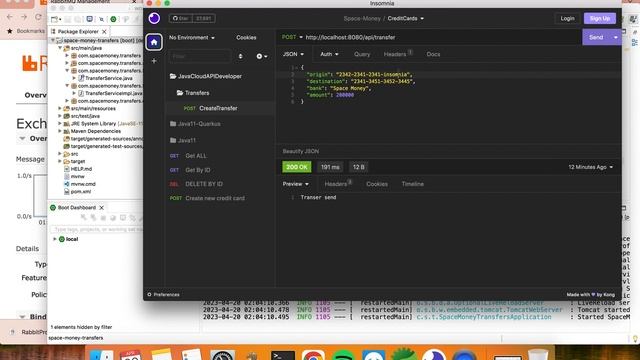Click the Login button
Screen dimensions: 640x360
(x=567, y=18)
